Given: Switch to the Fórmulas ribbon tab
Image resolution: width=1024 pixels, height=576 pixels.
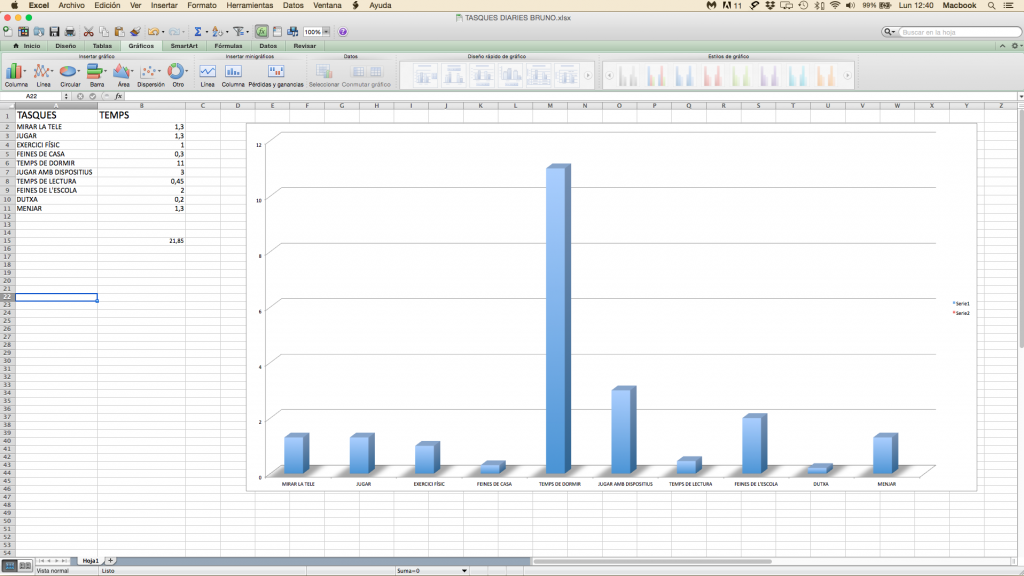Looking at the screenshot, I should pos(228,46).
